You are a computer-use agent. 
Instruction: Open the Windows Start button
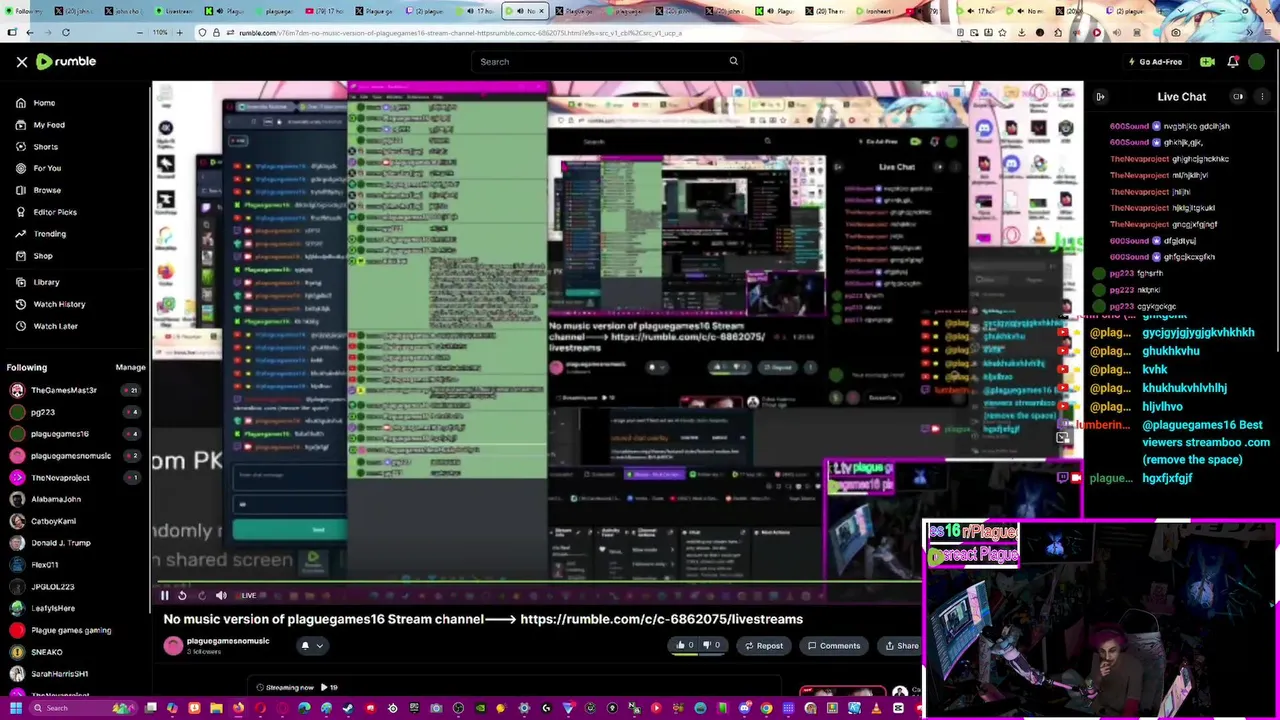[x=15, y=708]
